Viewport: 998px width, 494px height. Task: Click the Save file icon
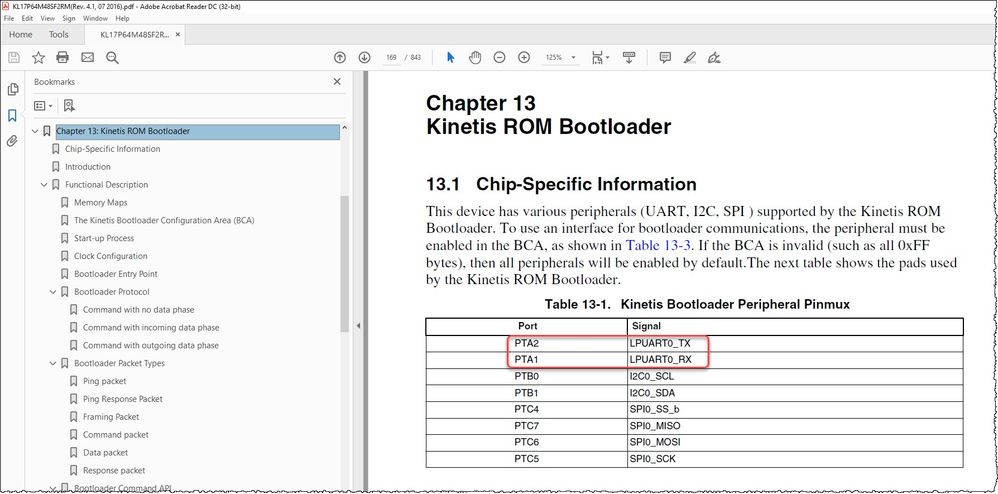click(13, 58)
